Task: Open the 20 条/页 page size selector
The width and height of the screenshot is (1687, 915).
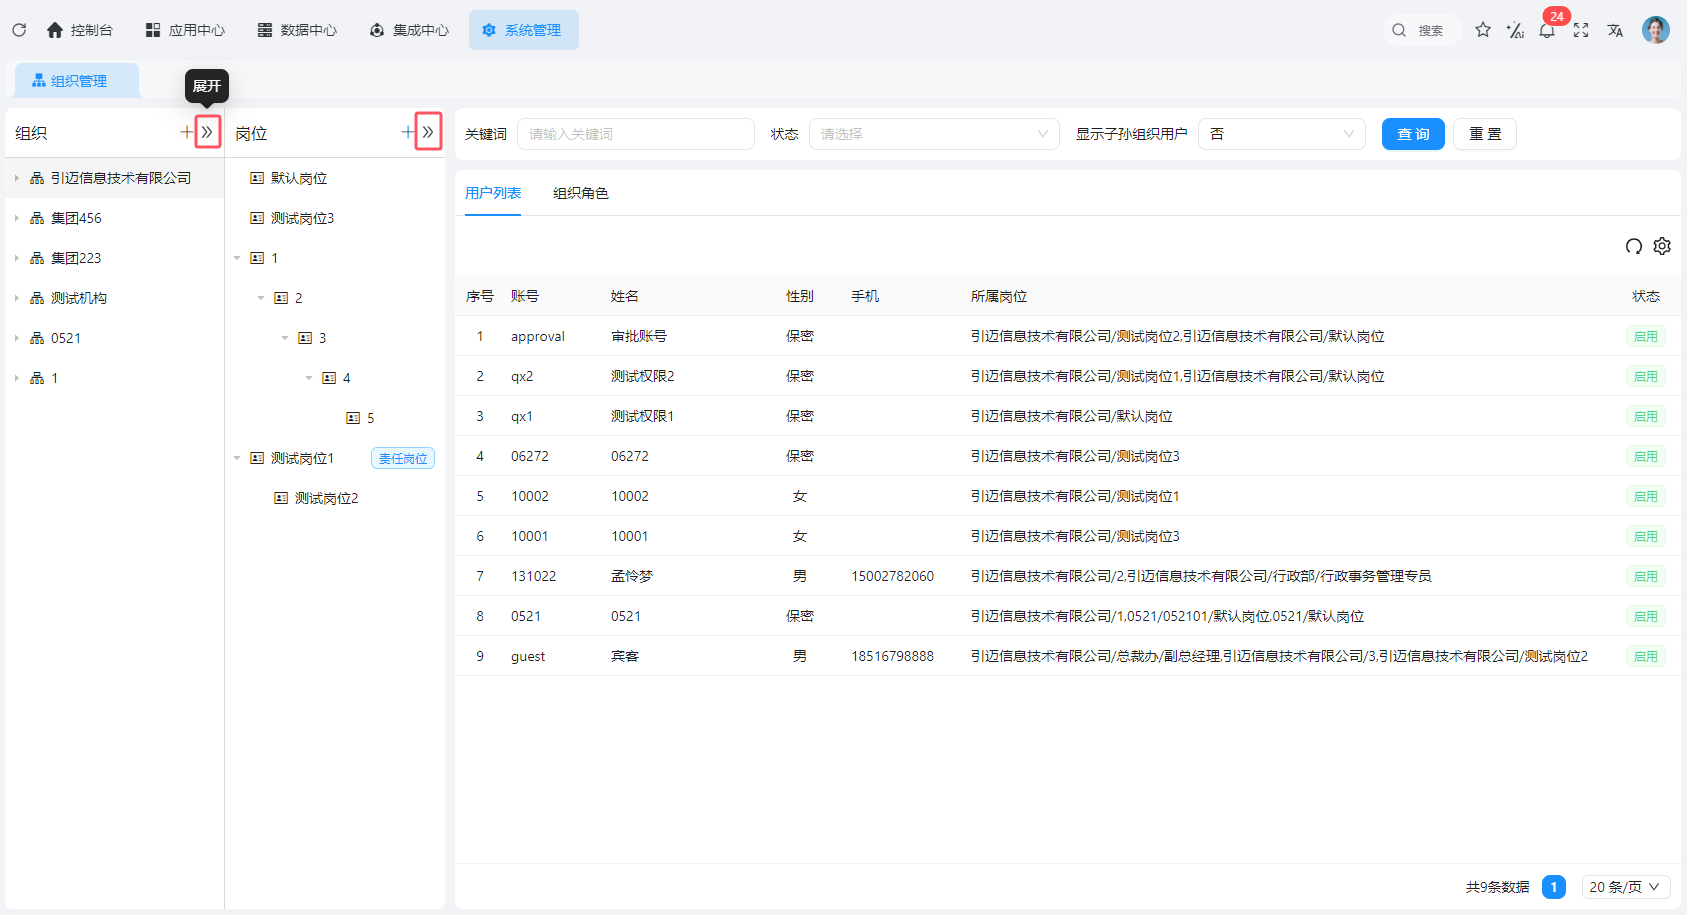Action: 1625,887
